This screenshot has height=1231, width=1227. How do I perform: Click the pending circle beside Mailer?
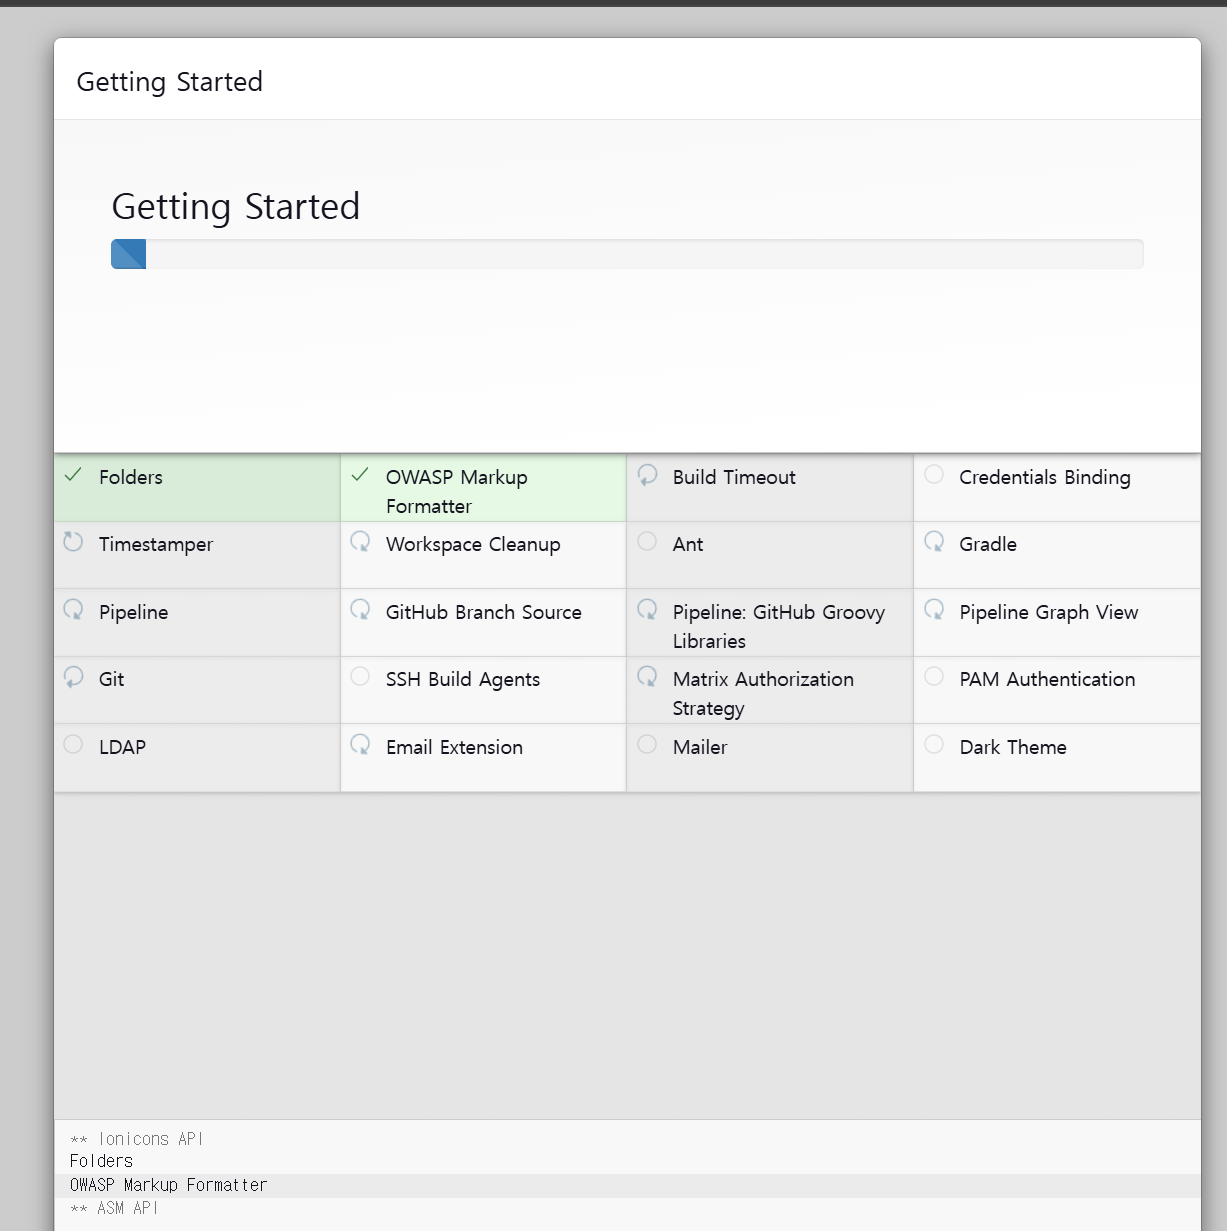(x=647, y=744)
